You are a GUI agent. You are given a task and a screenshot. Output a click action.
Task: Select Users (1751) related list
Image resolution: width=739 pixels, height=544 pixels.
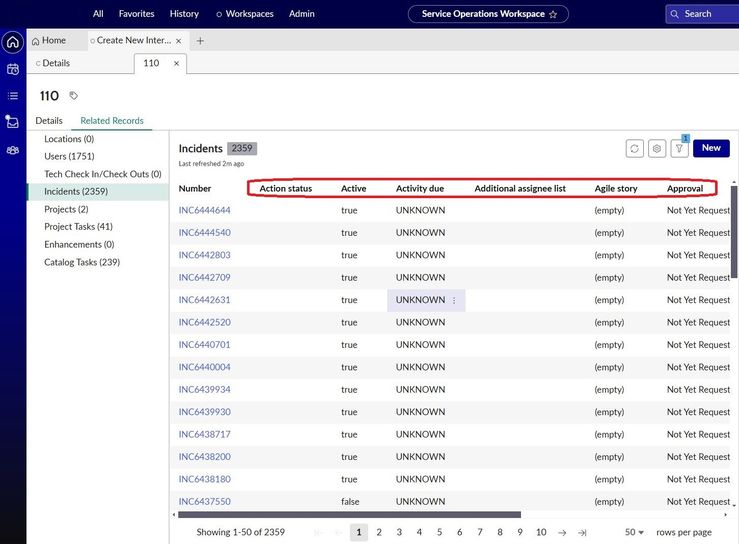[x=69, y=157]
